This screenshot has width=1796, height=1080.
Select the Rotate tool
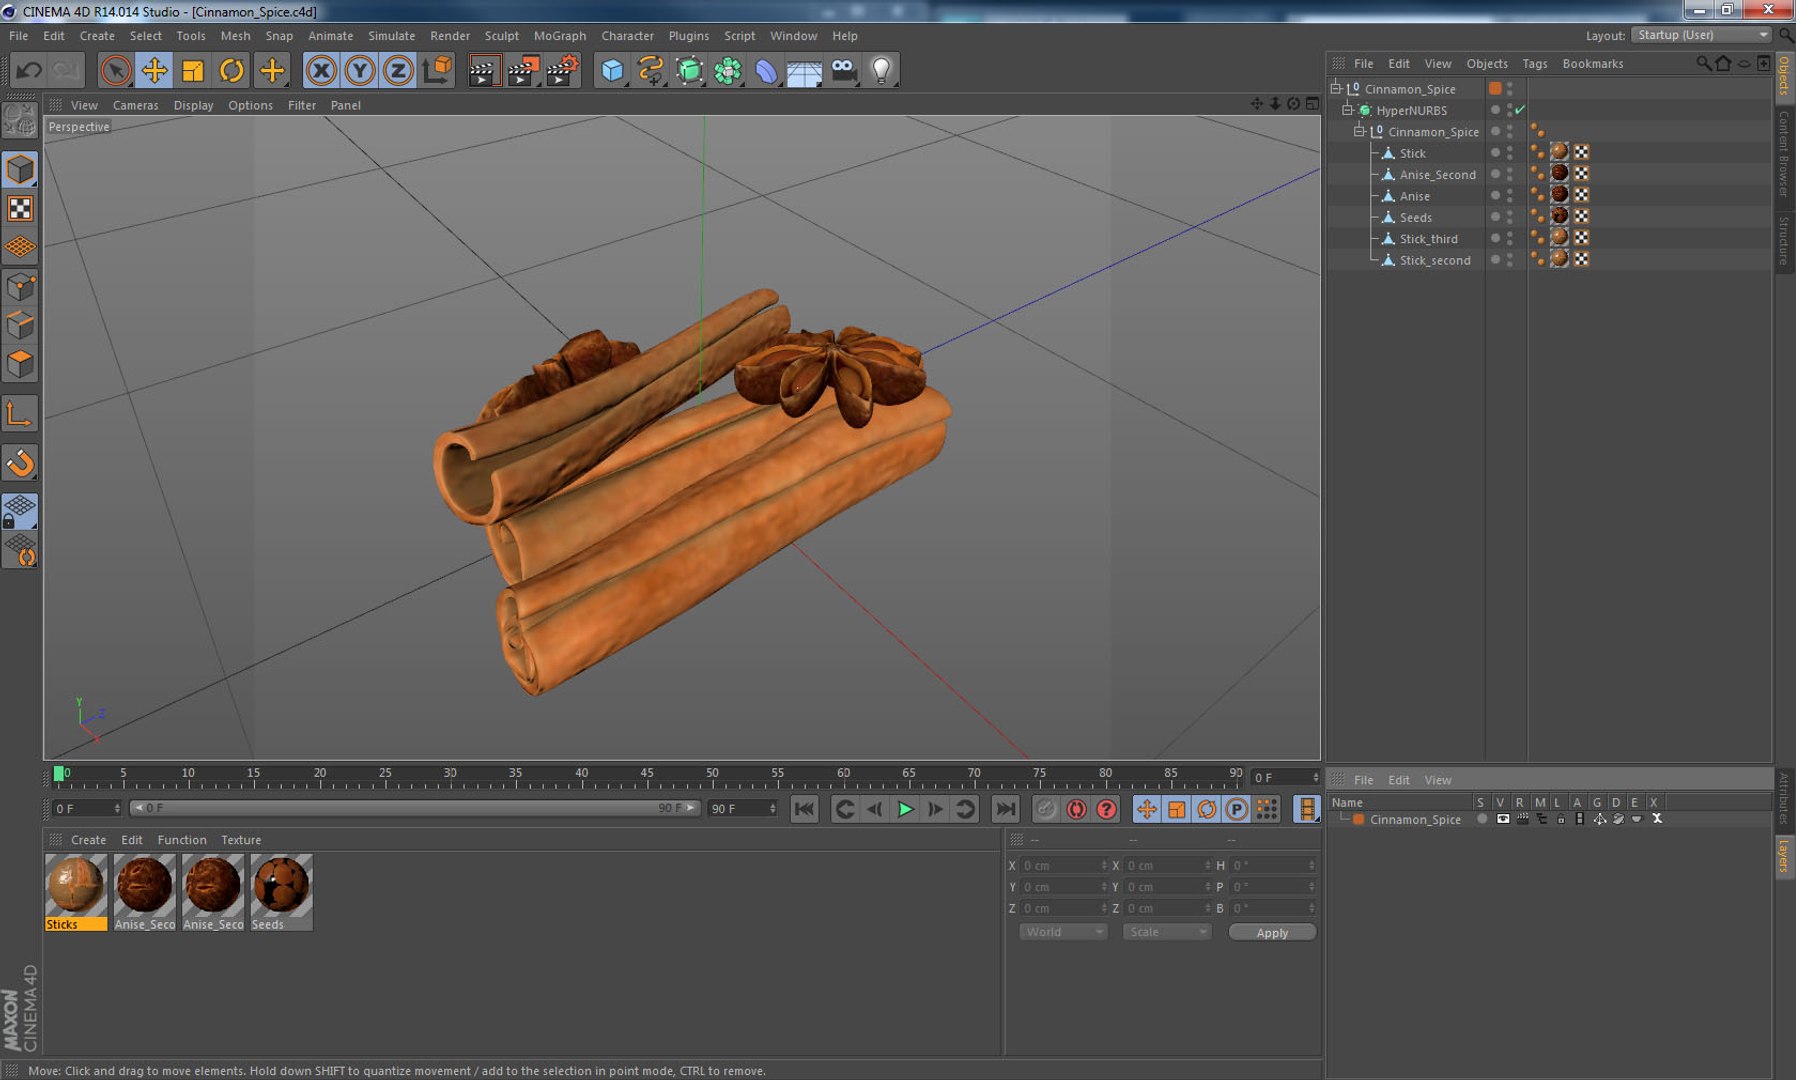[x=232, y=71]
